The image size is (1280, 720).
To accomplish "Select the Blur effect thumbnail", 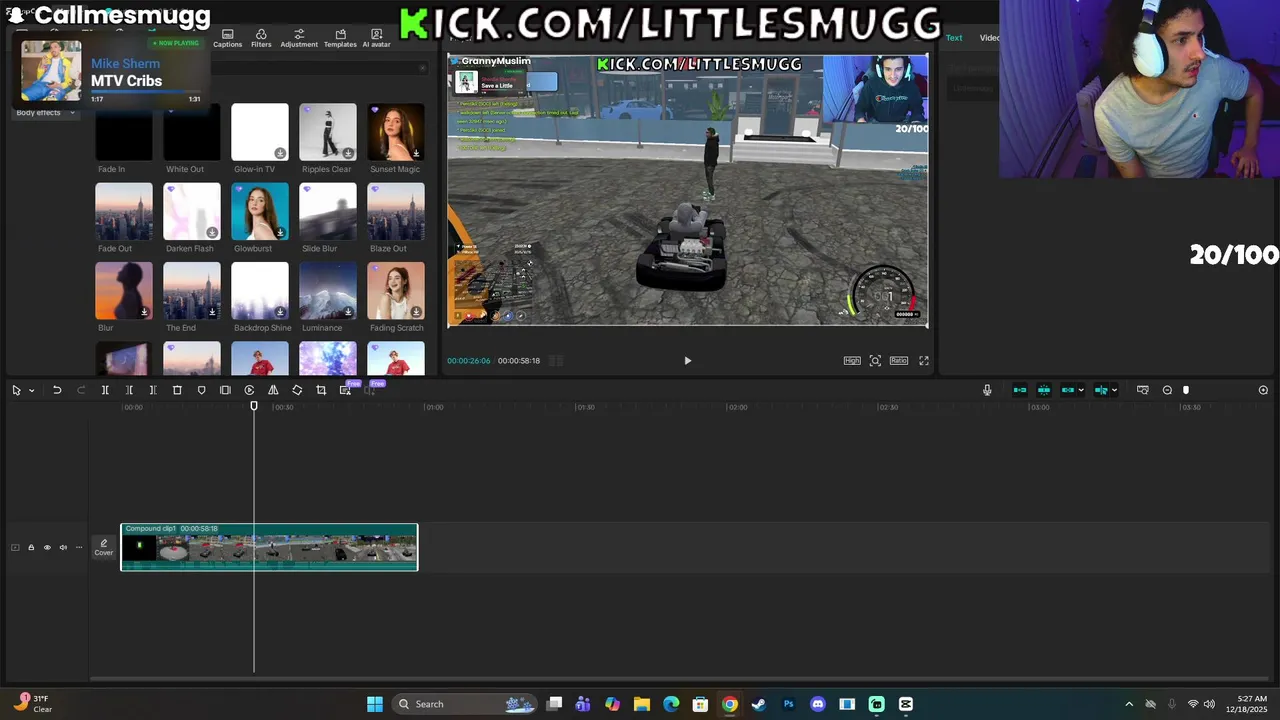I will click(124, 291).
